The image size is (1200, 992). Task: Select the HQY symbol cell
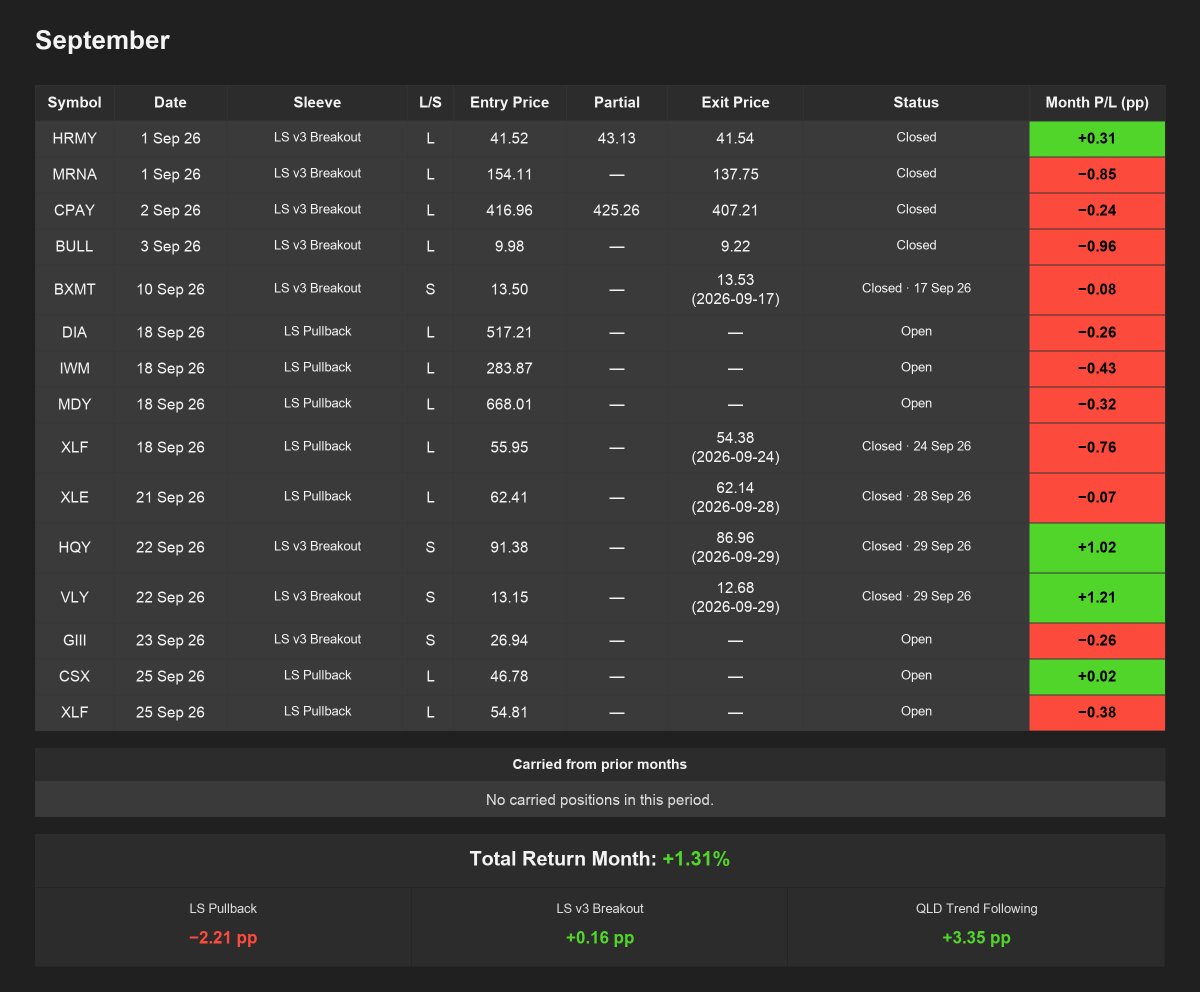click(75, 547)
